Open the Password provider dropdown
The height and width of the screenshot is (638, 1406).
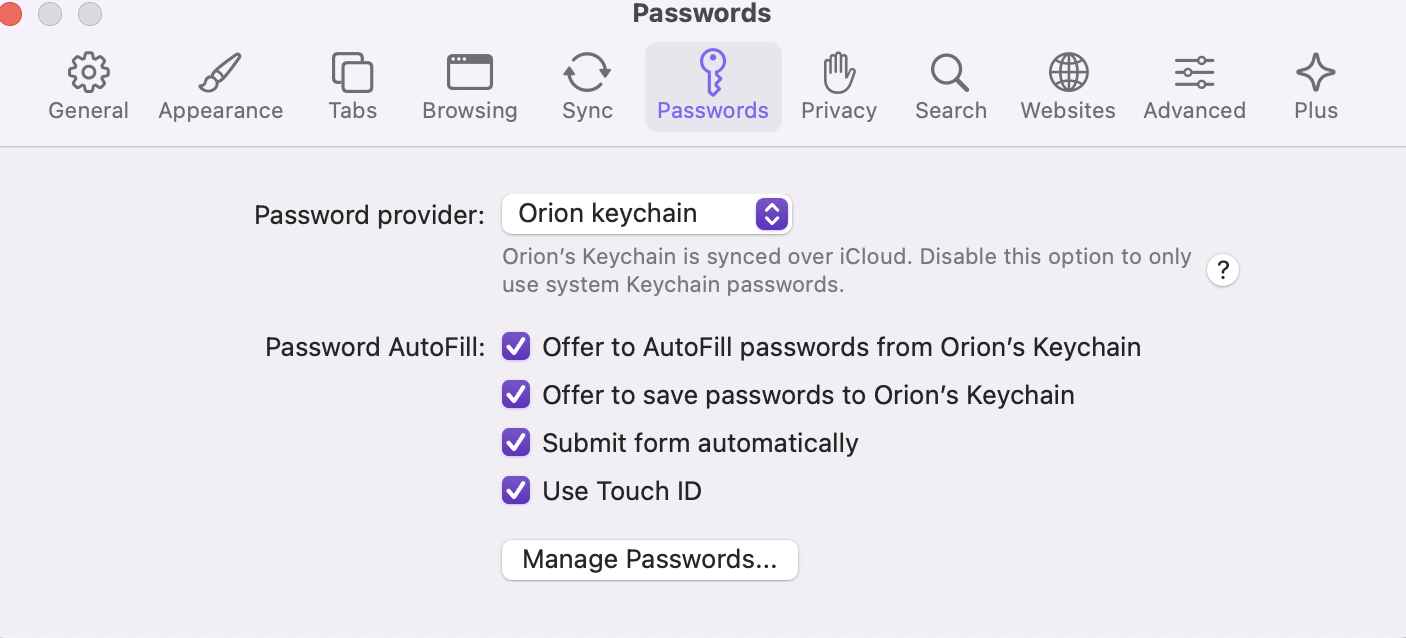646,214
